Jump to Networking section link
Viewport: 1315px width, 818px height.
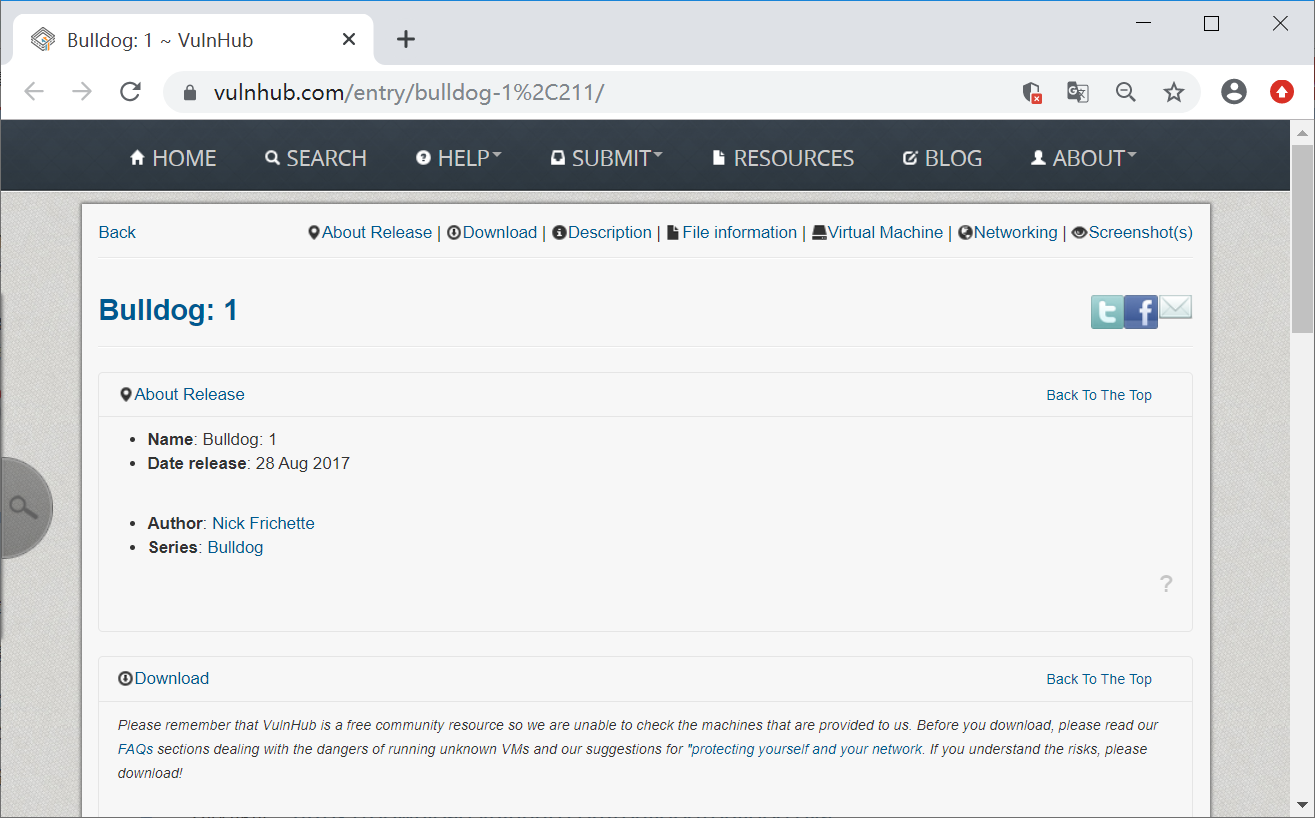pos(1008,232)
